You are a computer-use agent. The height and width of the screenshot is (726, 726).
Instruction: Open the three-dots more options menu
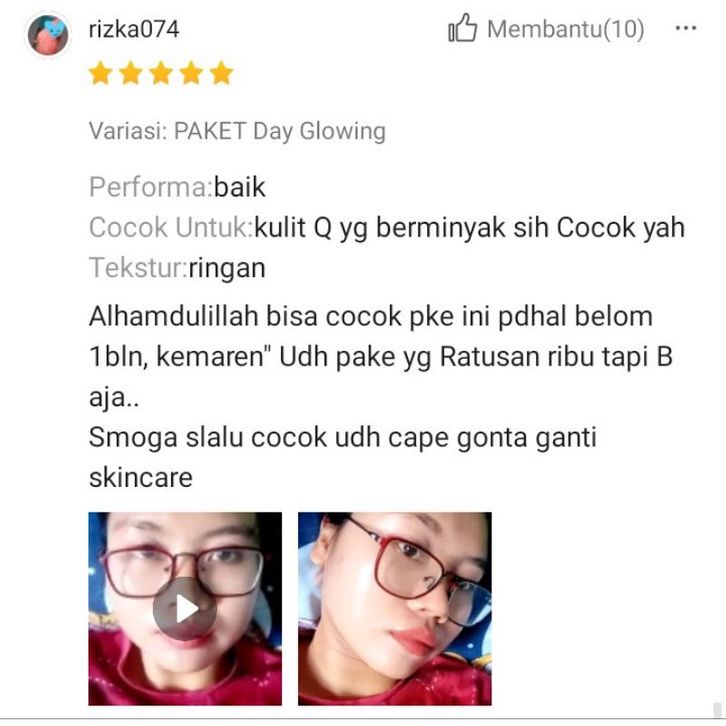coord(686,28)
